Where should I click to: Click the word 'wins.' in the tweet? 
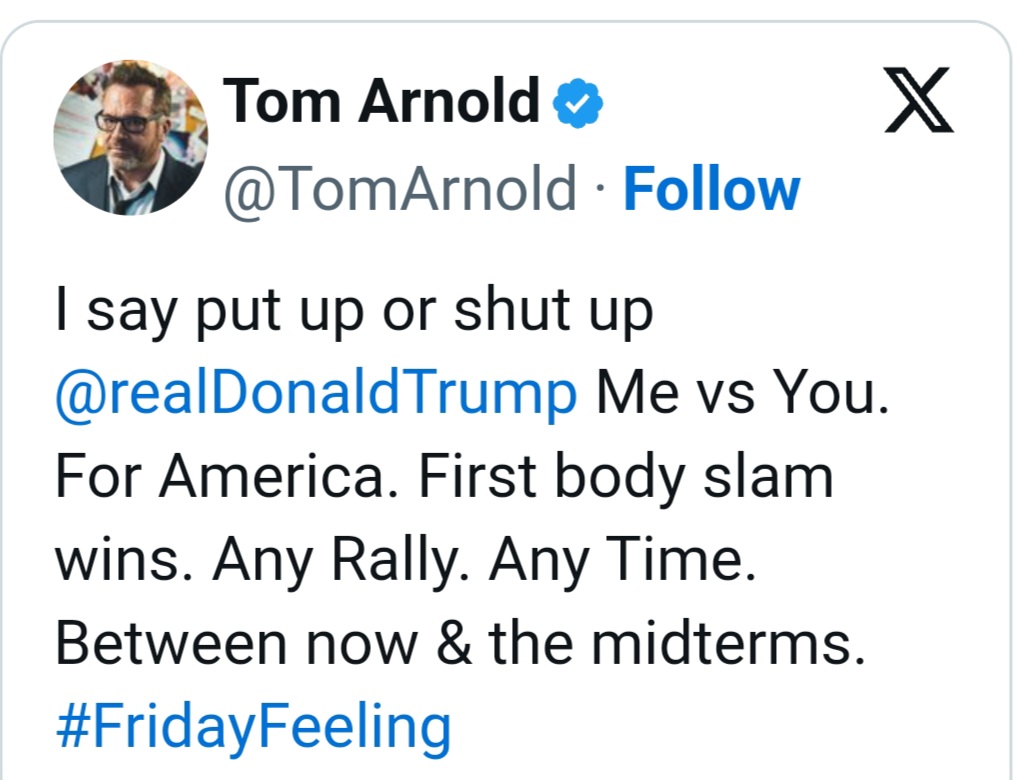click(x=123, y=560)
